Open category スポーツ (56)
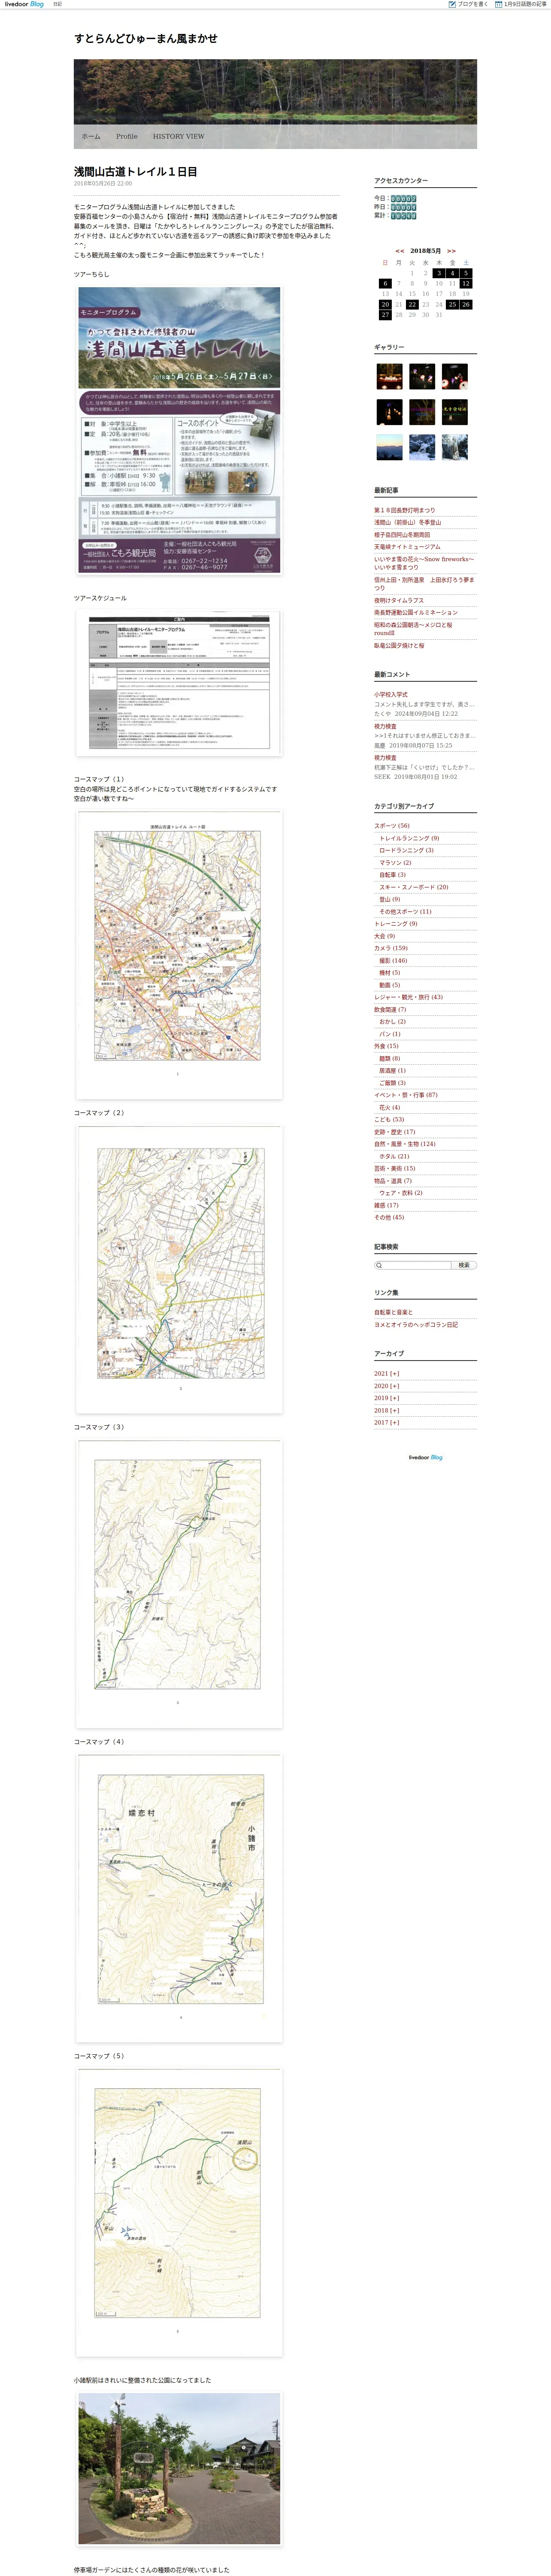Screen dimensions: 551x2576 392,826
